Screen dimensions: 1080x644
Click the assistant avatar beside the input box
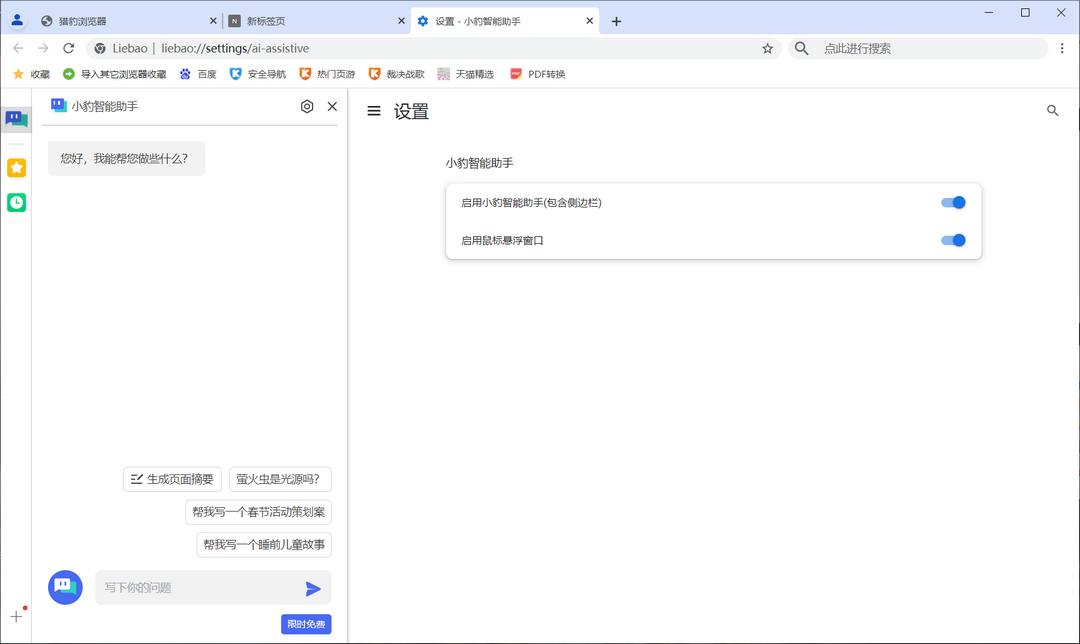[64, 588]
